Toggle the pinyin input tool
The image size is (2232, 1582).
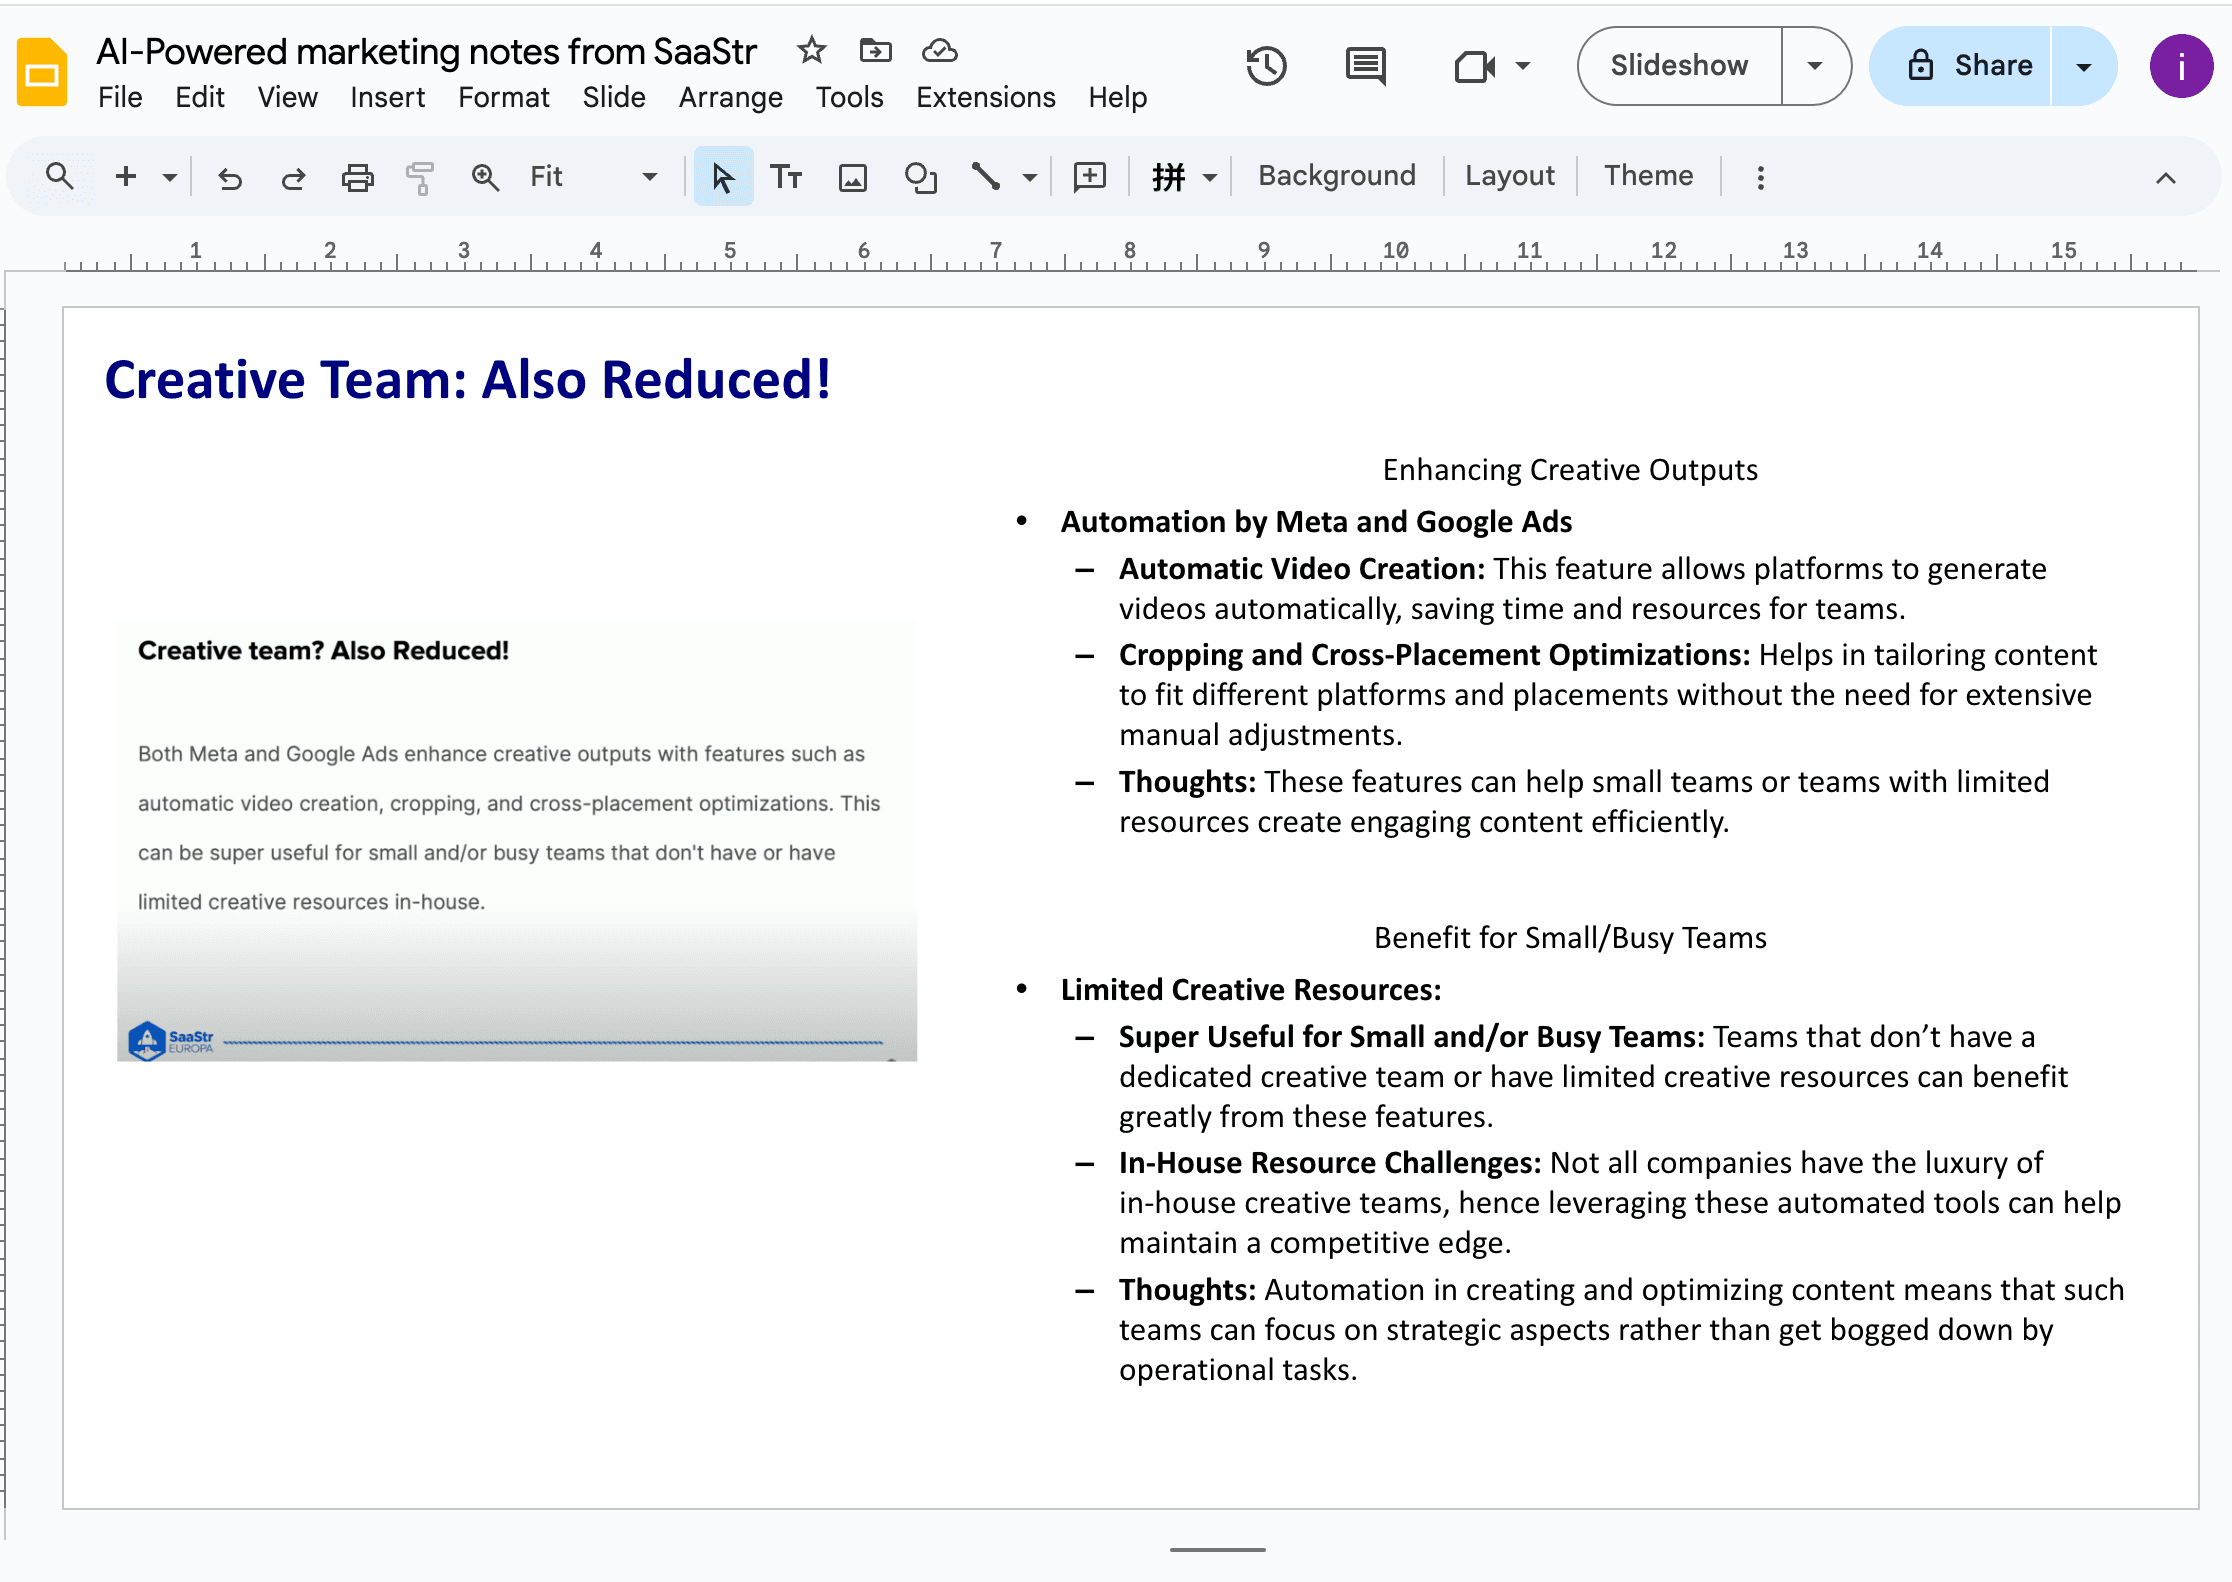(1168, 176)
